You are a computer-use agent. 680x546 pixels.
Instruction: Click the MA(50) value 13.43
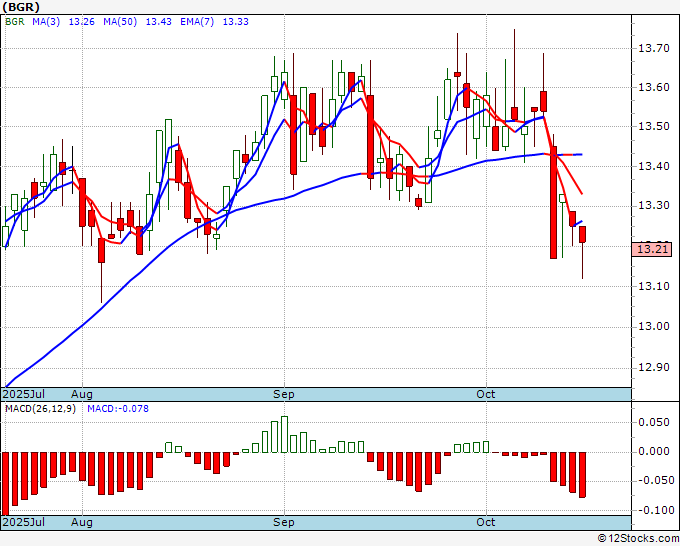click(158, 22)
